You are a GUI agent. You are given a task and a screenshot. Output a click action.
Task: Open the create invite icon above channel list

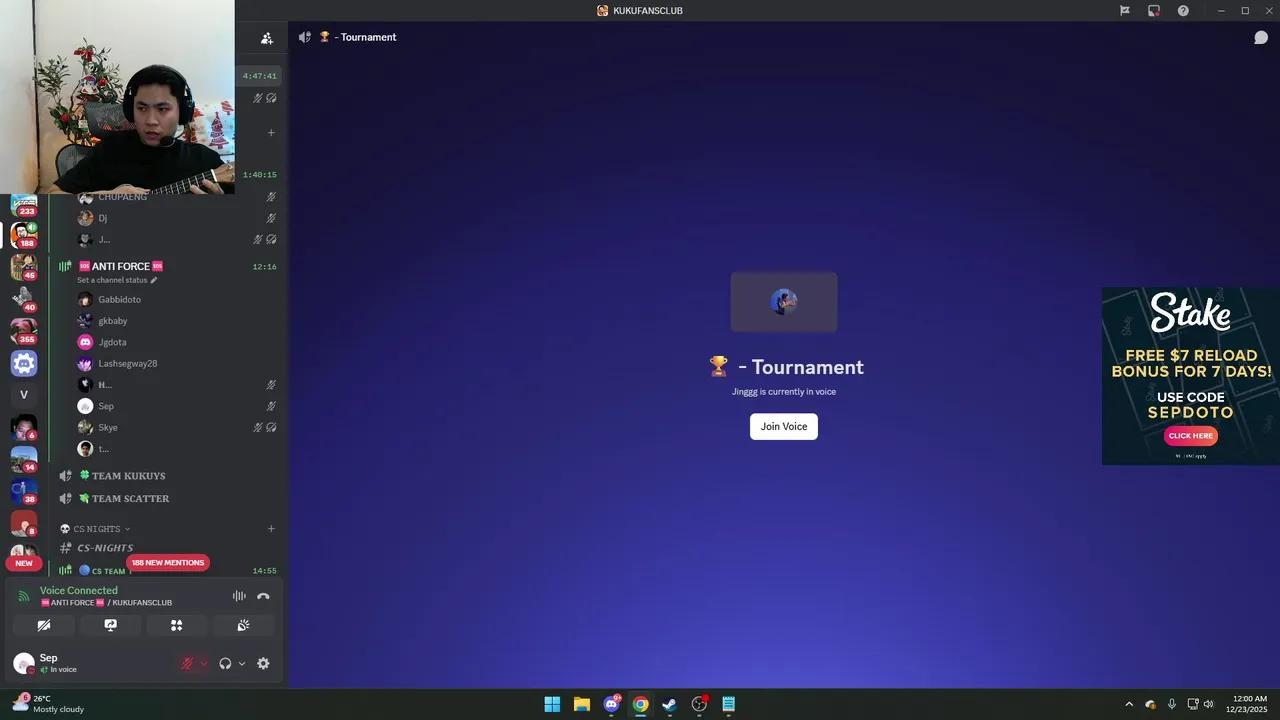point(267,38)
